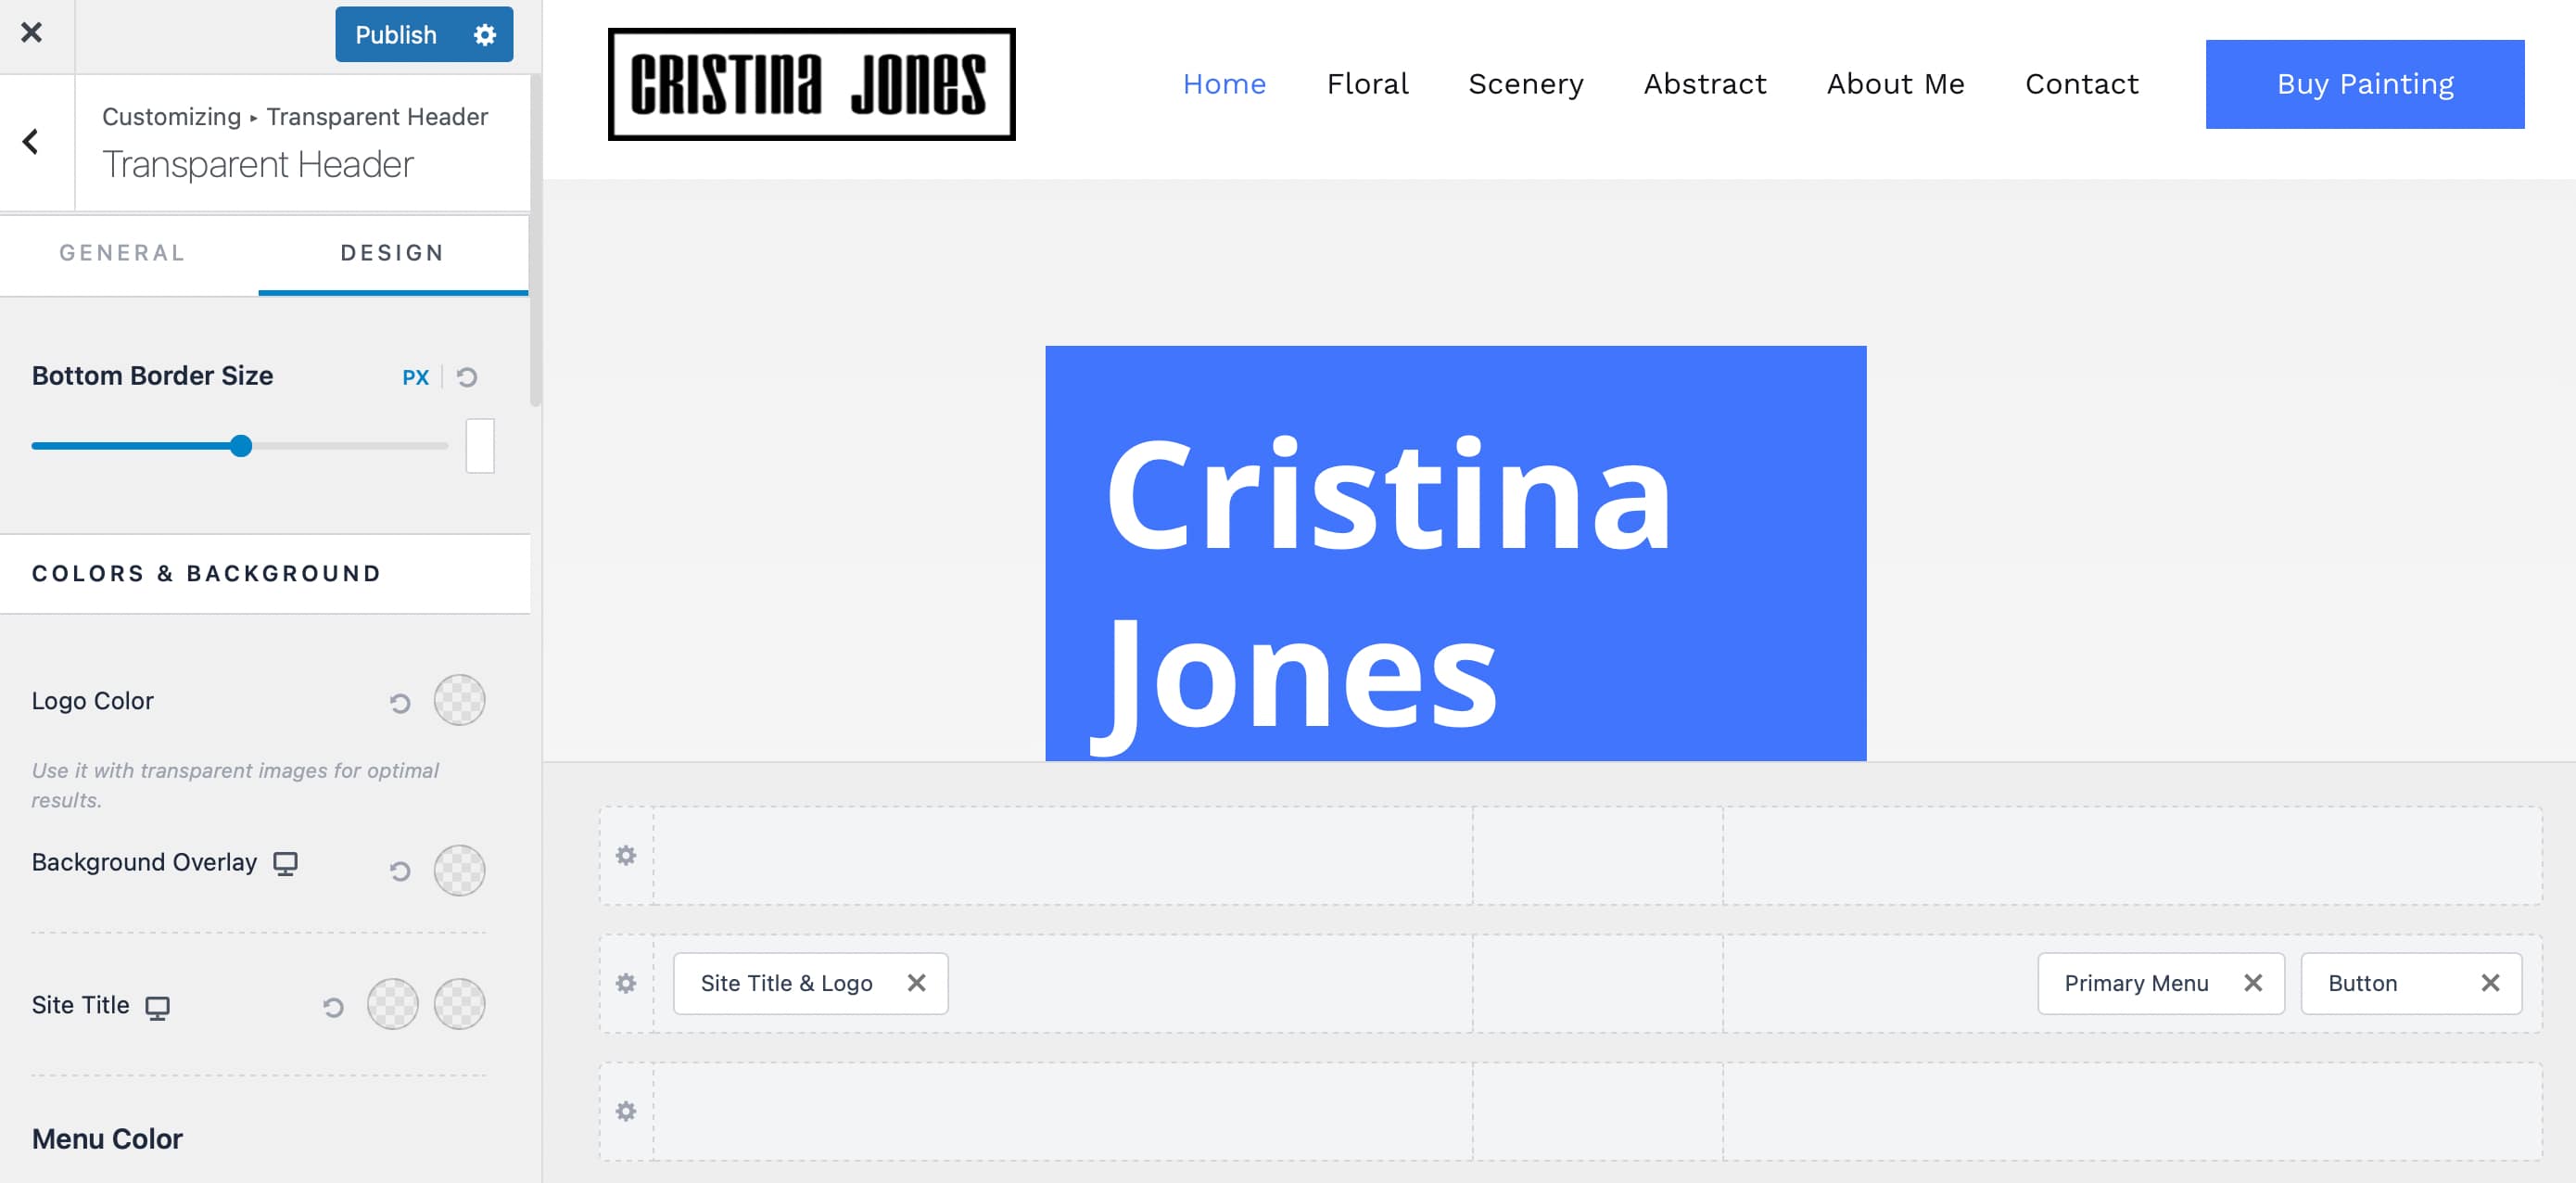2576x1183 pixels.
Task: Open settings gear for top header row
Action: [x=626, y=856]
